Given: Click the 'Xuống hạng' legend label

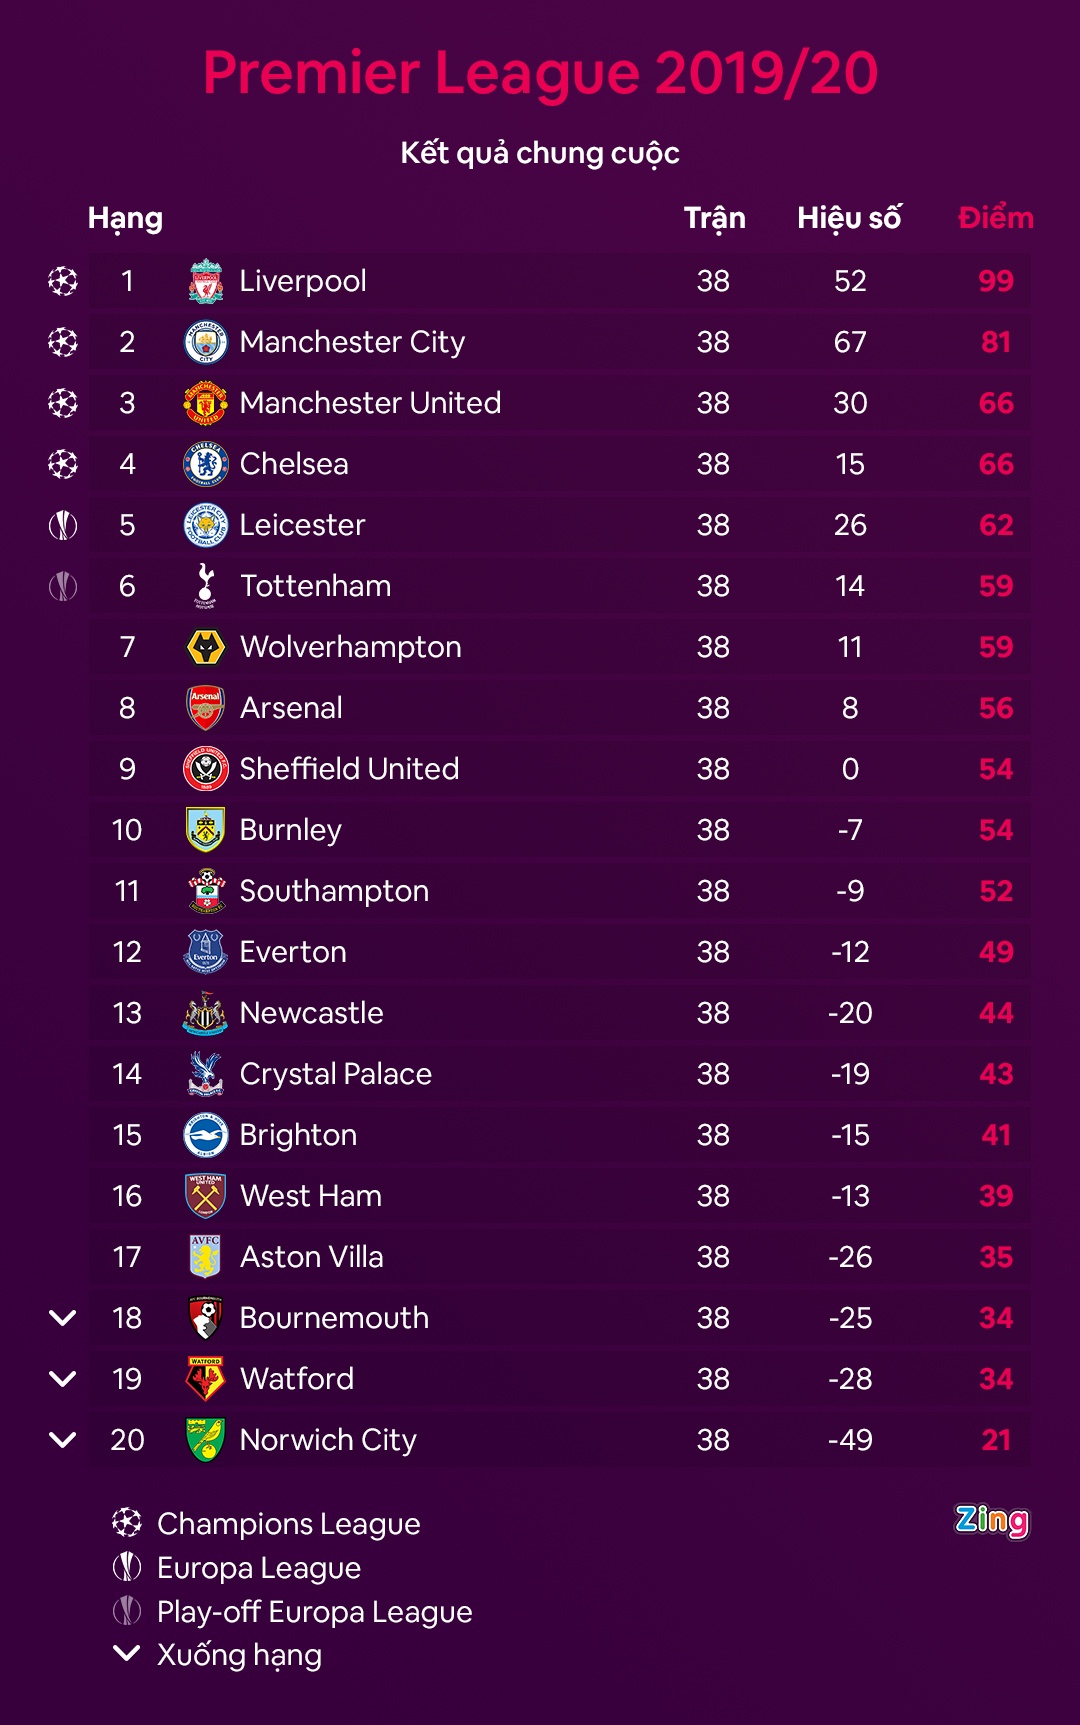Looking at the screenshot, I should point(239,1655).
